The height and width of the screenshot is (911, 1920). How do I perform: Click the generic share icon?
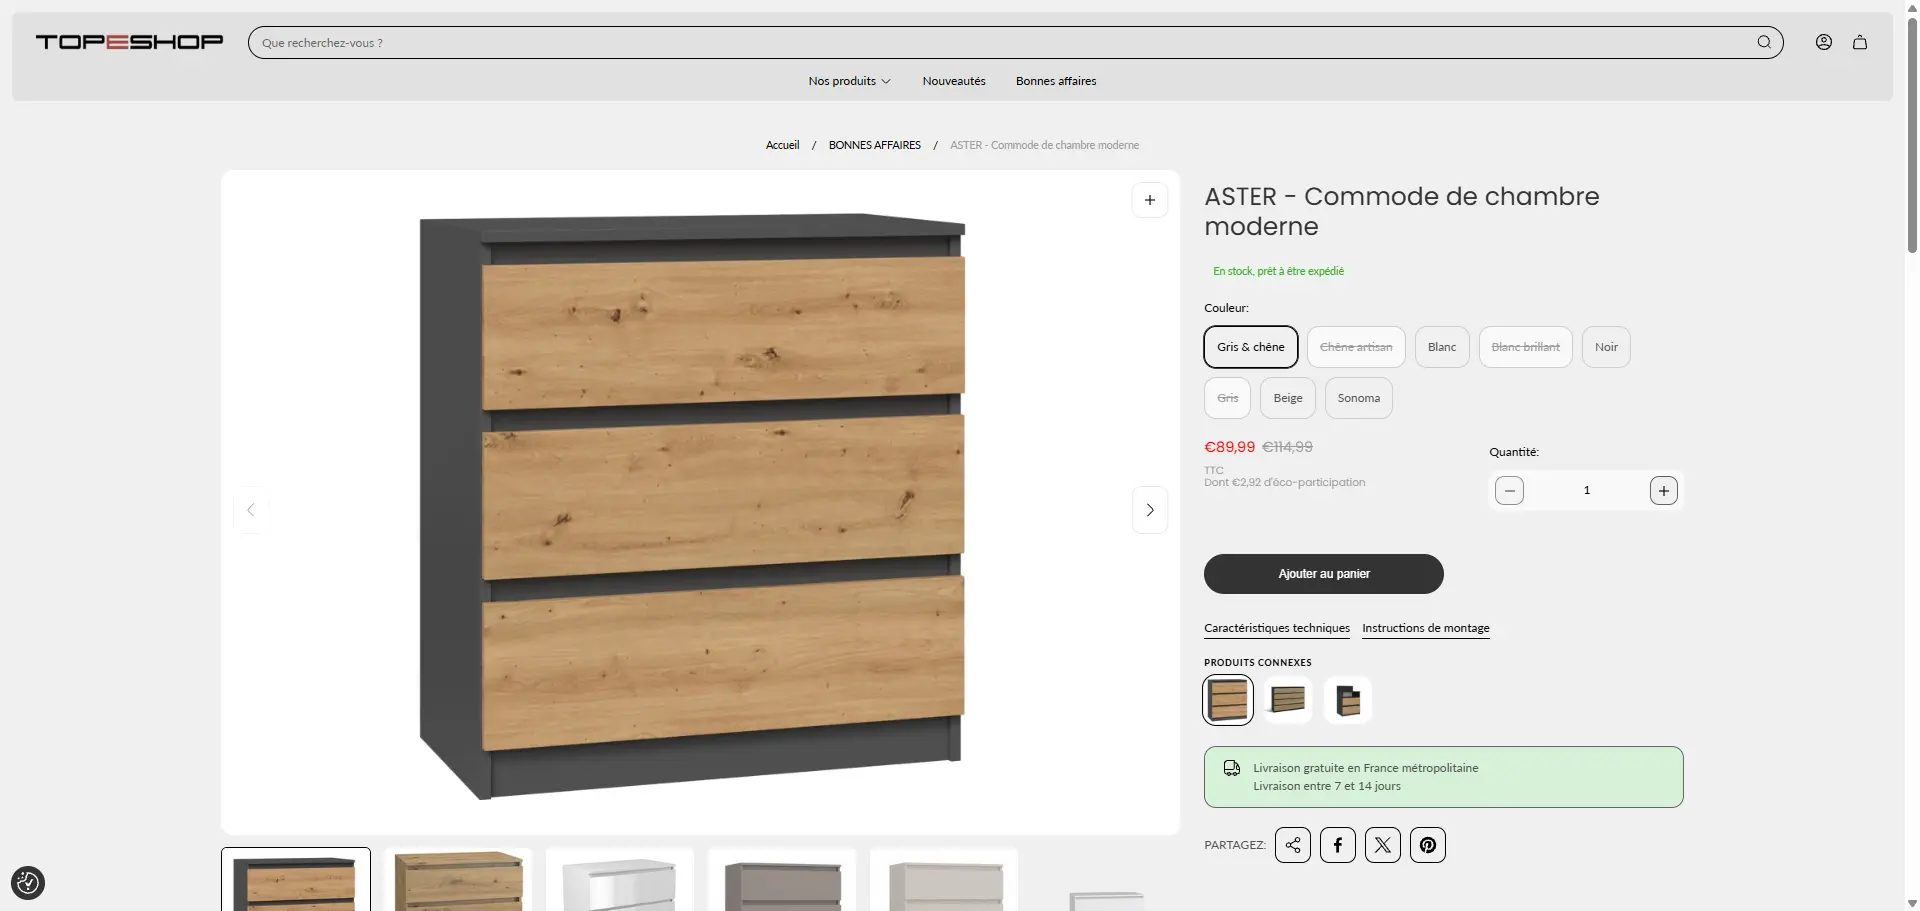point(1293,845)
